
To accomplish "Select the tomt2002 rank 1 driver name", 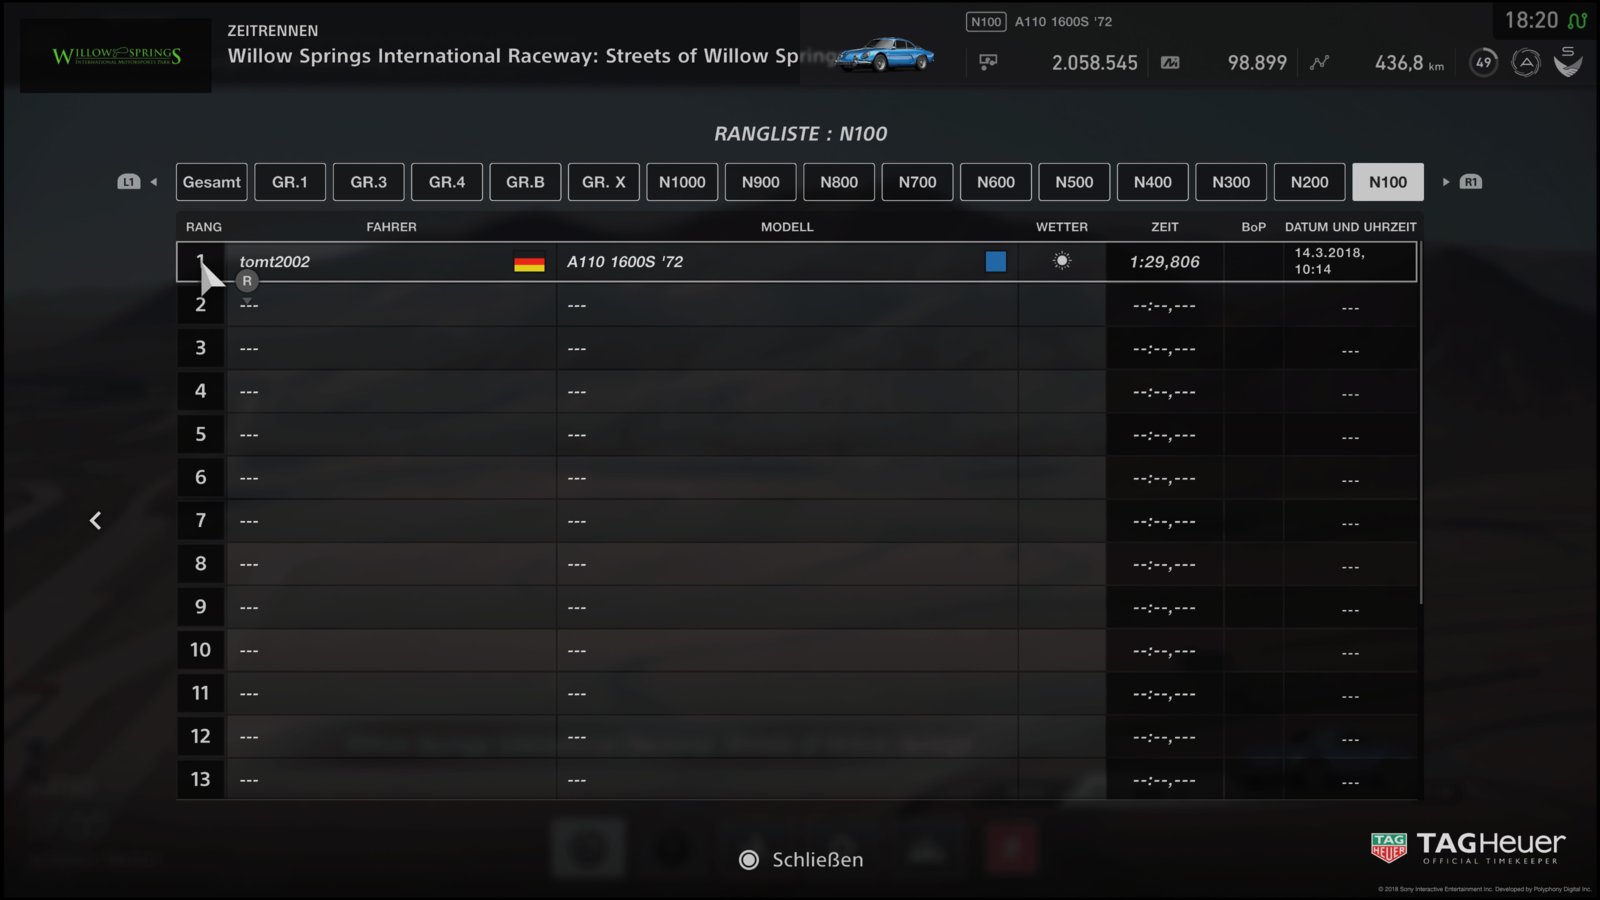I will tap(275, 262).
